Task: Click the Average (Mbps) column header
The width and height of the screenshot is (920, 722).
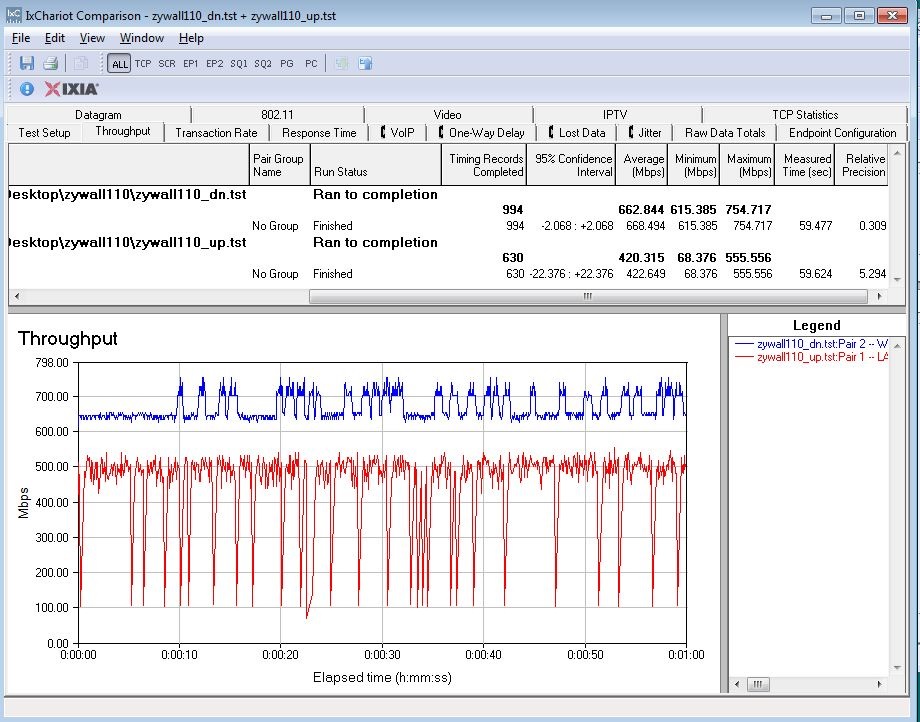Action: tap(641, 165)
